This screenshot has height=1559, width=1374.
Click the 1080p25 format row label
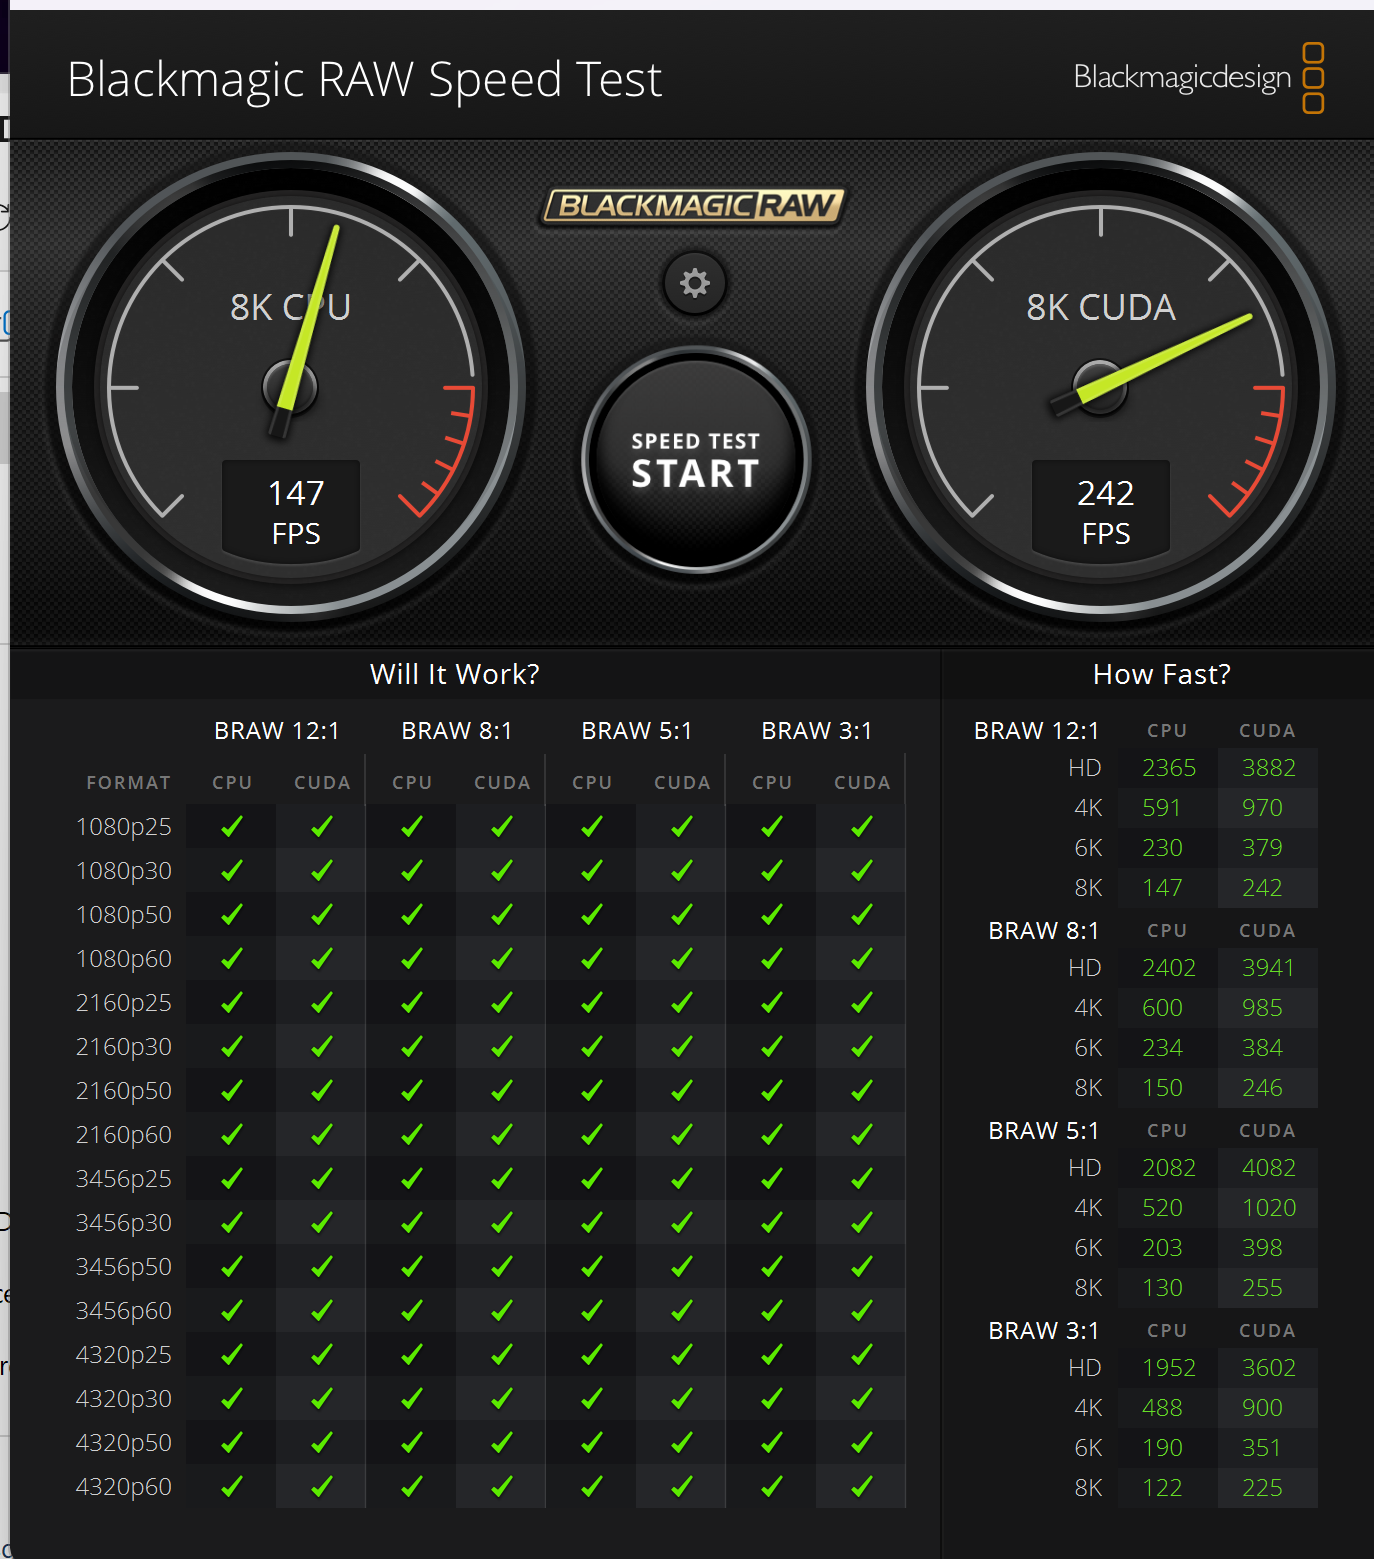click(x=124, y=827)
